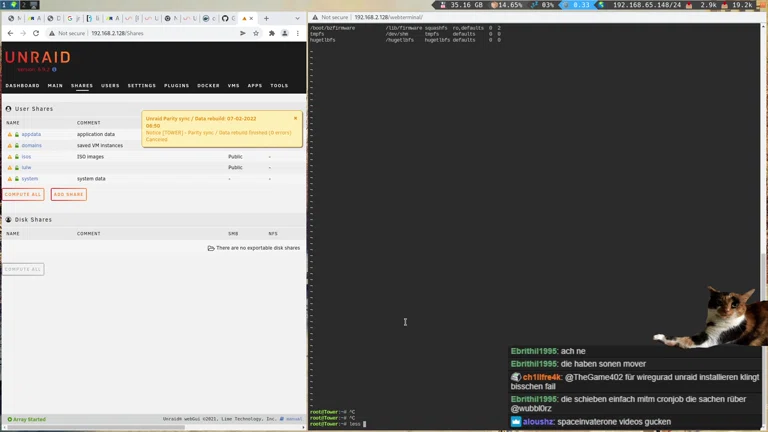
Task: Click the warning triangle beside appdata
Action: [x=10, y=134]
